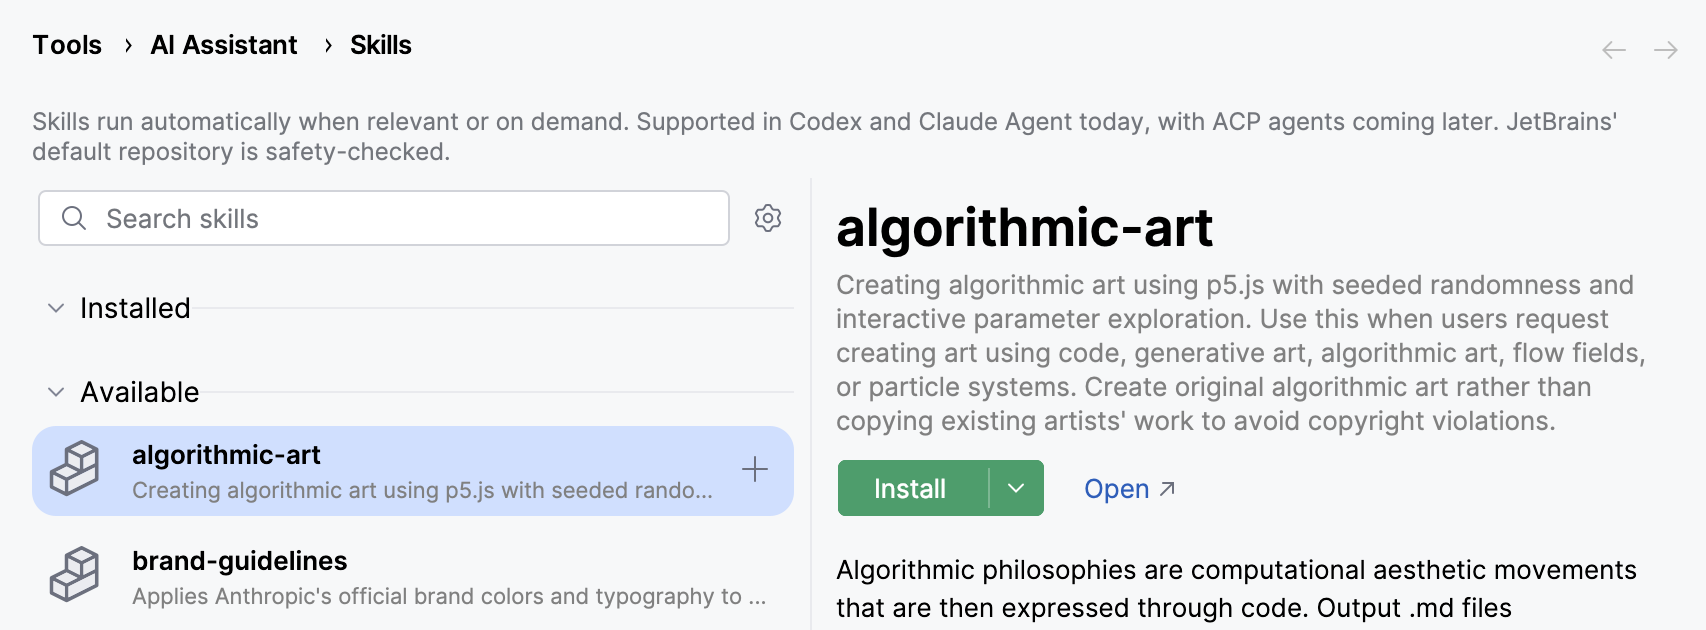The height and width of the screenshot is (630, 1706).
Task: Click the blocks icon beside brand-guidelines
Action: coord(75,575)
